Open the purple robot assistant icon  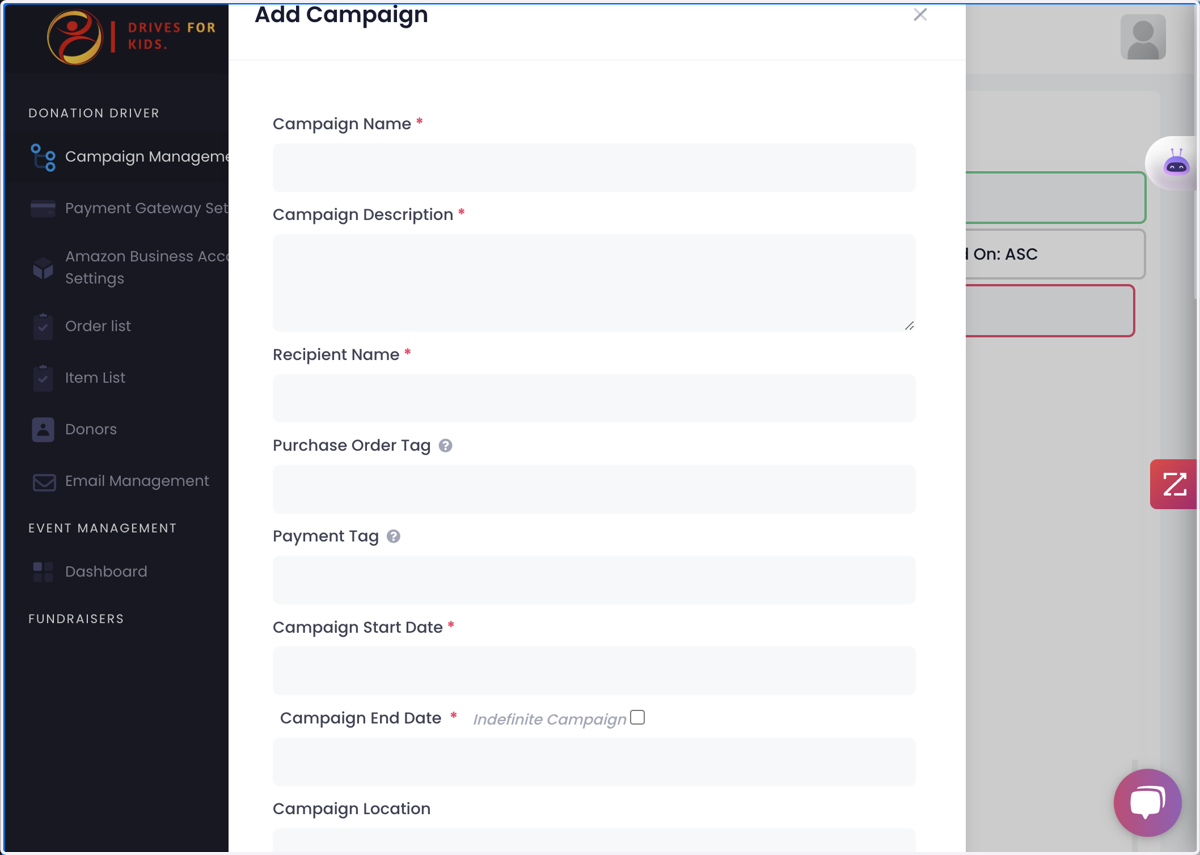(x=1175, y=164)
